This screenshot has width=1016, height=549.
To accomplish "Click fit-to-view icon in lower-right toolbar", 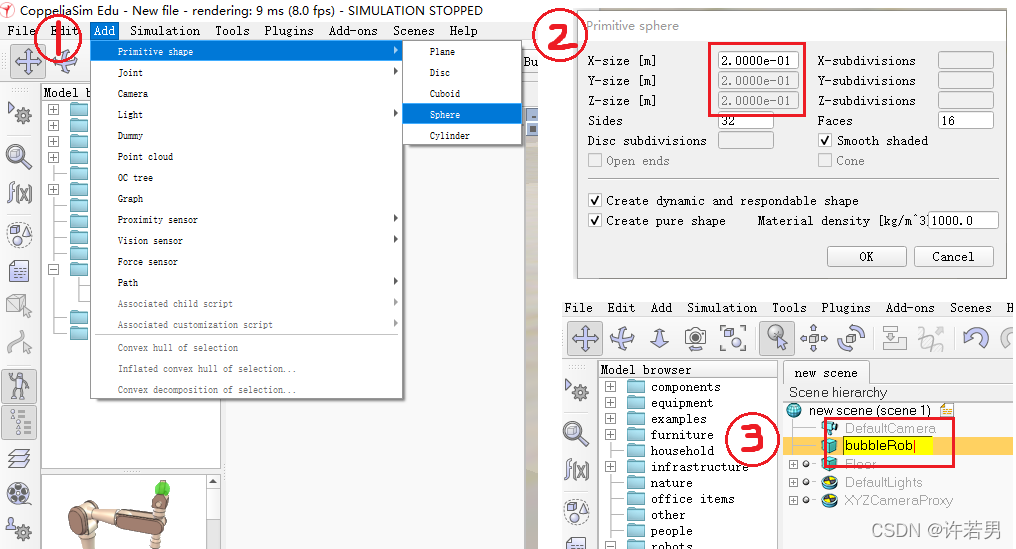I will (733, 338).
